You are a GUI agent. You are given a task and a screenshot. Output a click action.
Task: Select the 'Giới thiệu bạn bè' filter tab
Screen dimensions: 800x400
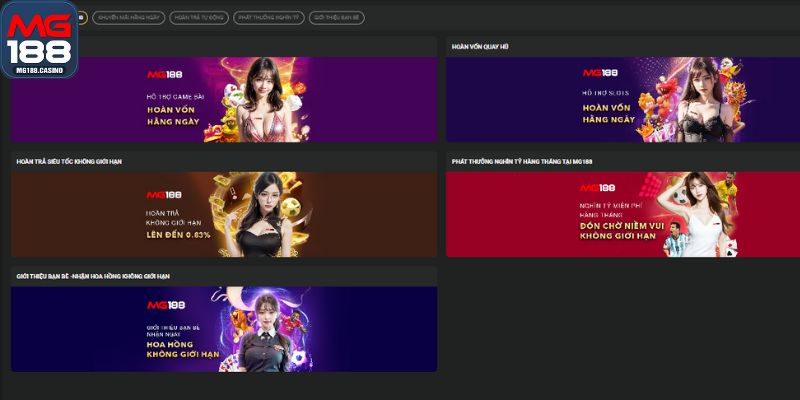pos(337,17)
